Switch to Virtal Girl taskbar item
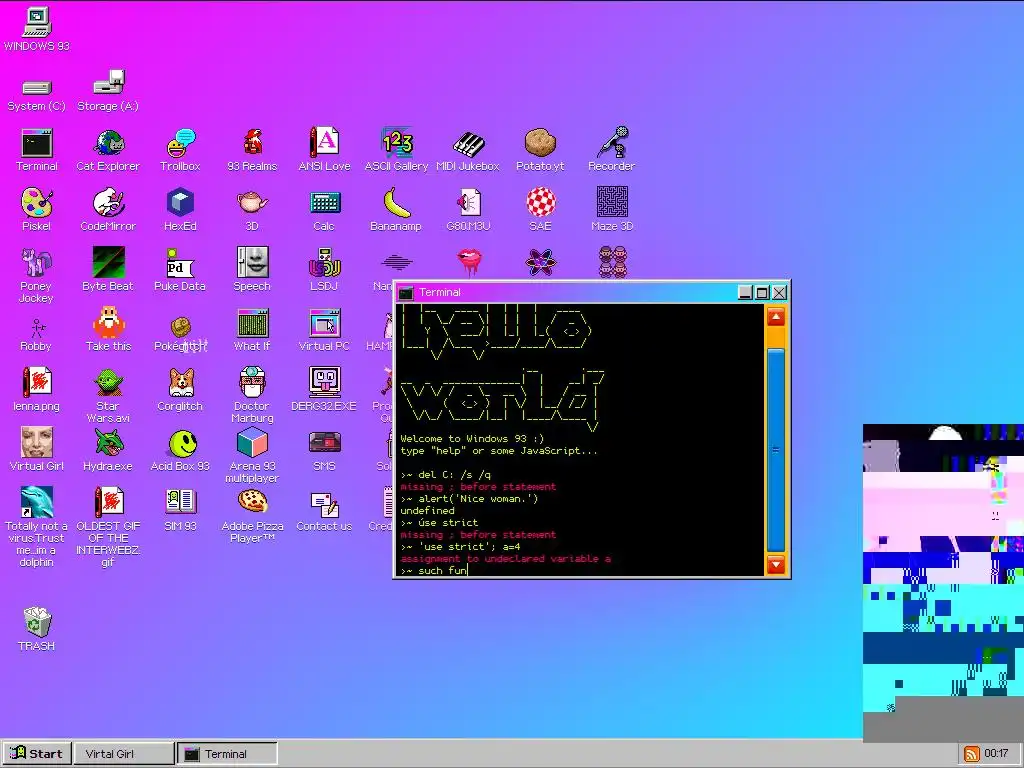Screen dimensions: 1024x768 click(124, 754)
